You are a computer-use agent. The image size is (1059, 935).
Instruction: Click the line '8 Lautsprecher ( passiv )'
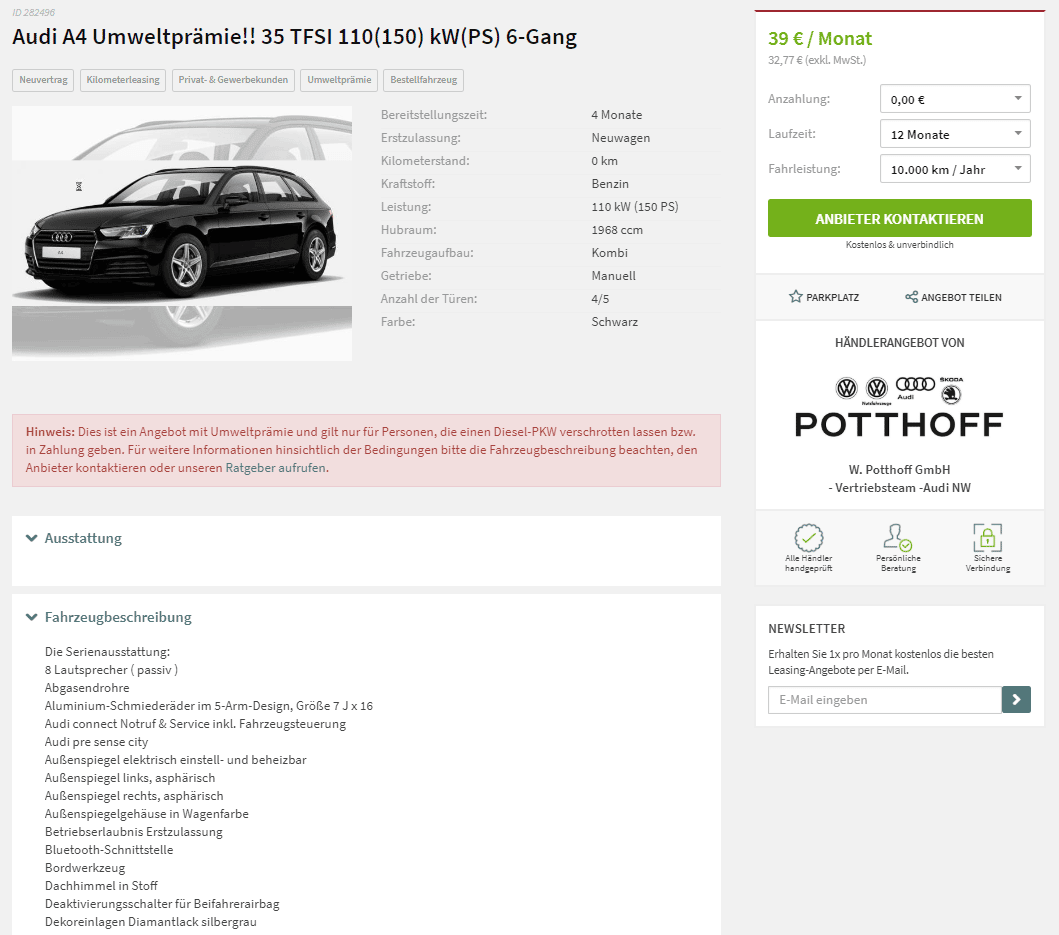click(111, 669)
